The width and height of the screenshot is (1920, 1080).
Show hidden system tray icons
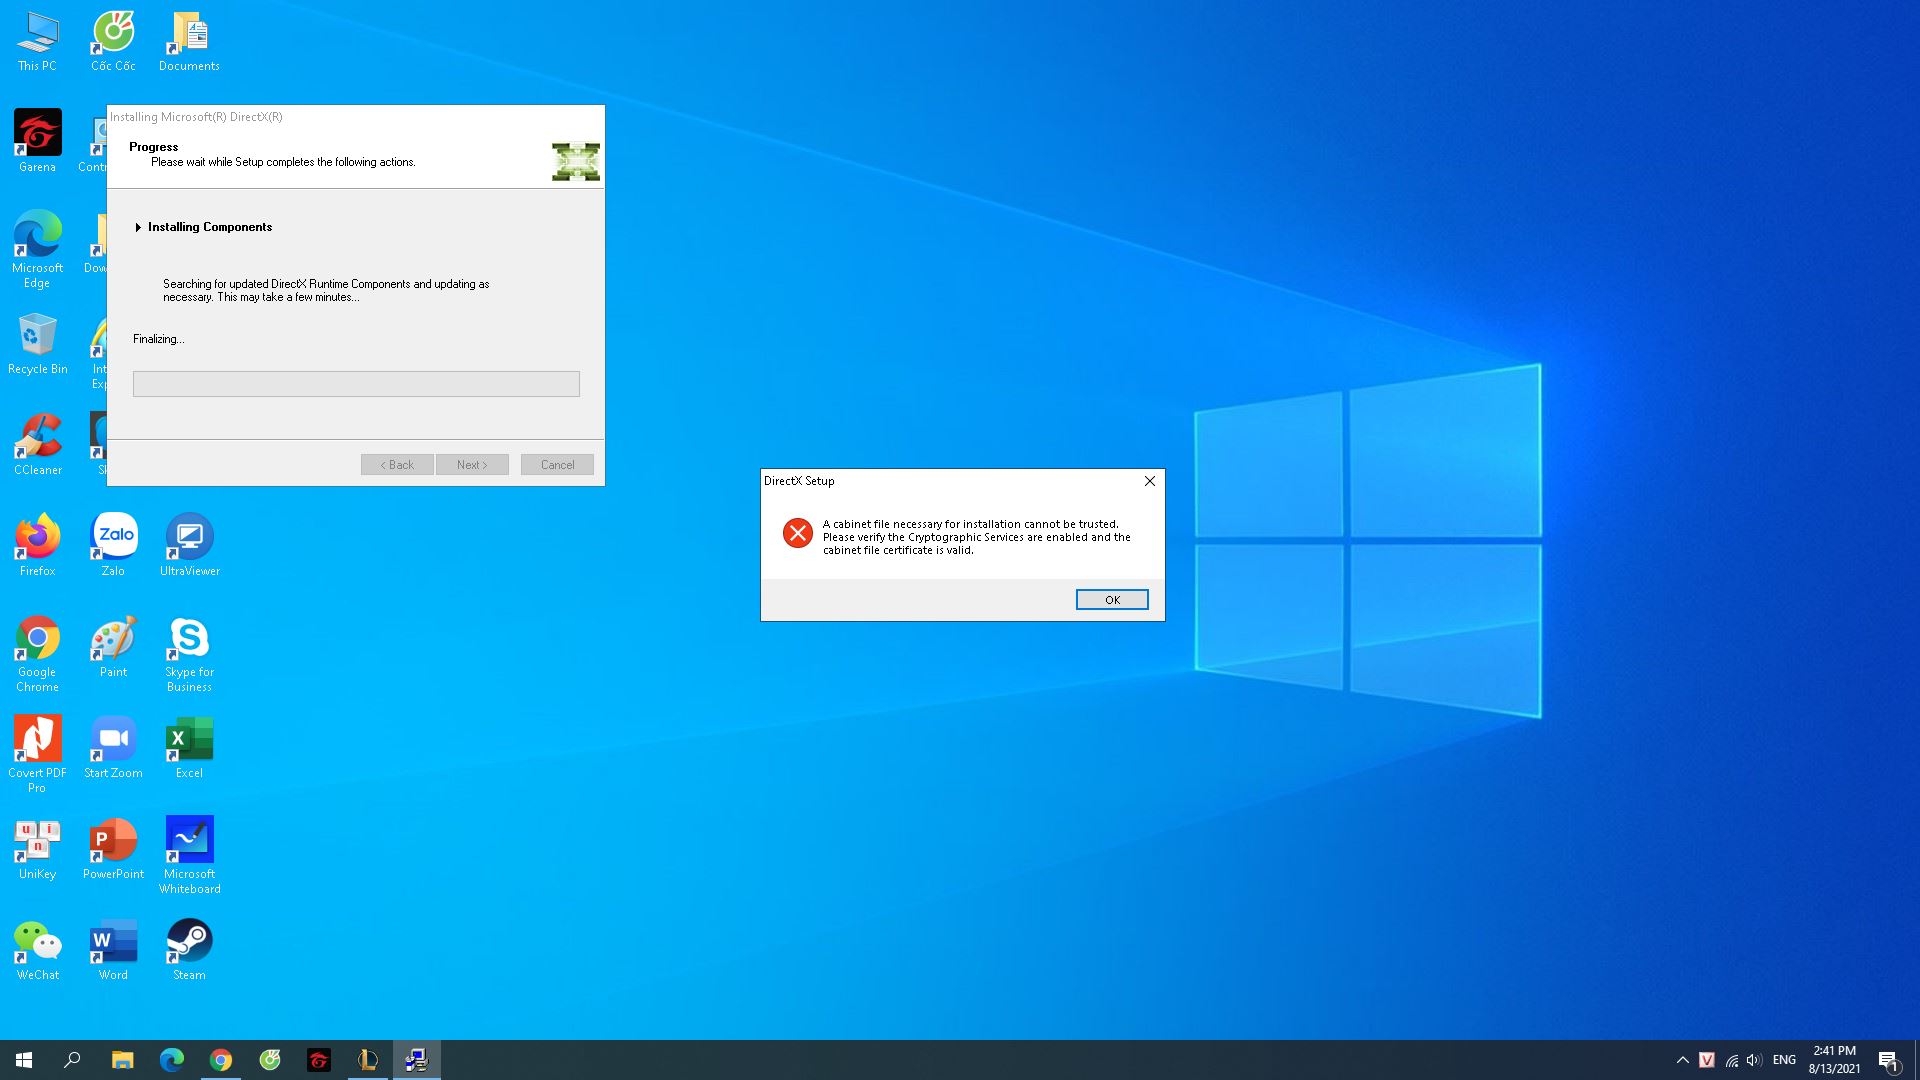1682,1060
